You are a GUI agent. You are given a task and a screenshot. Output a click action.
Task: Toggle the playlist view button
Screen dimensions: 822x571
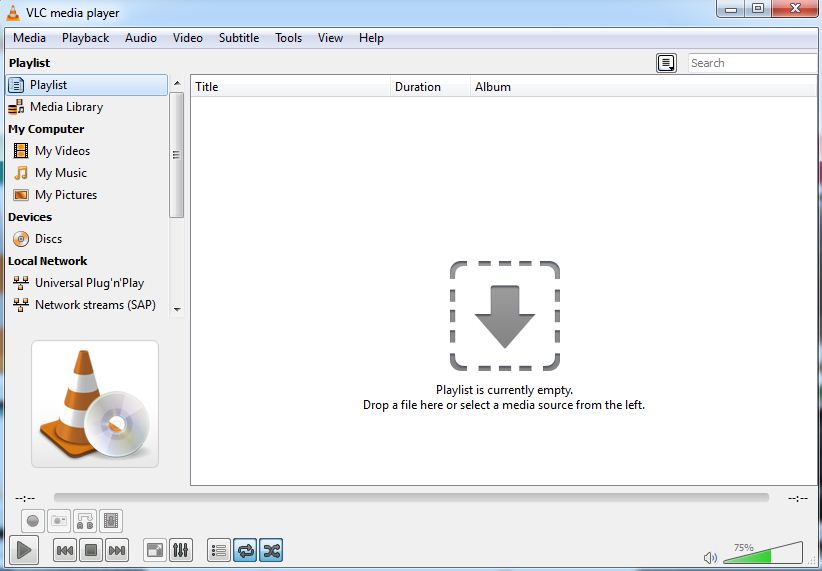219,550
